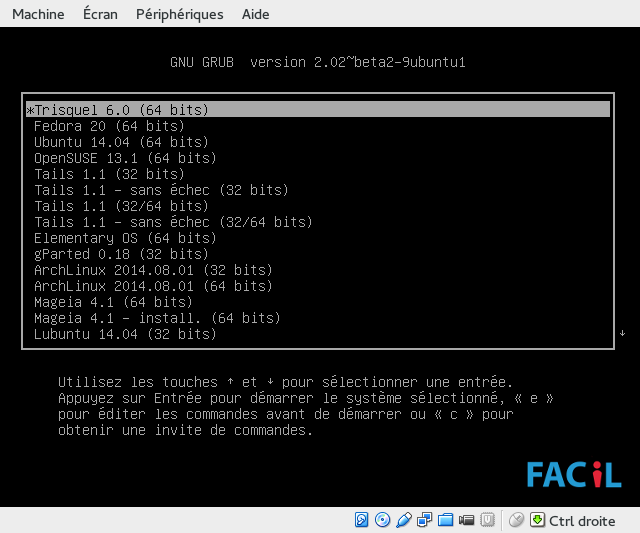Image resolution: width=640 pixels, height=533 pixels.
Task: Click the video capture camera icon
Action: [x=466, y=520]
